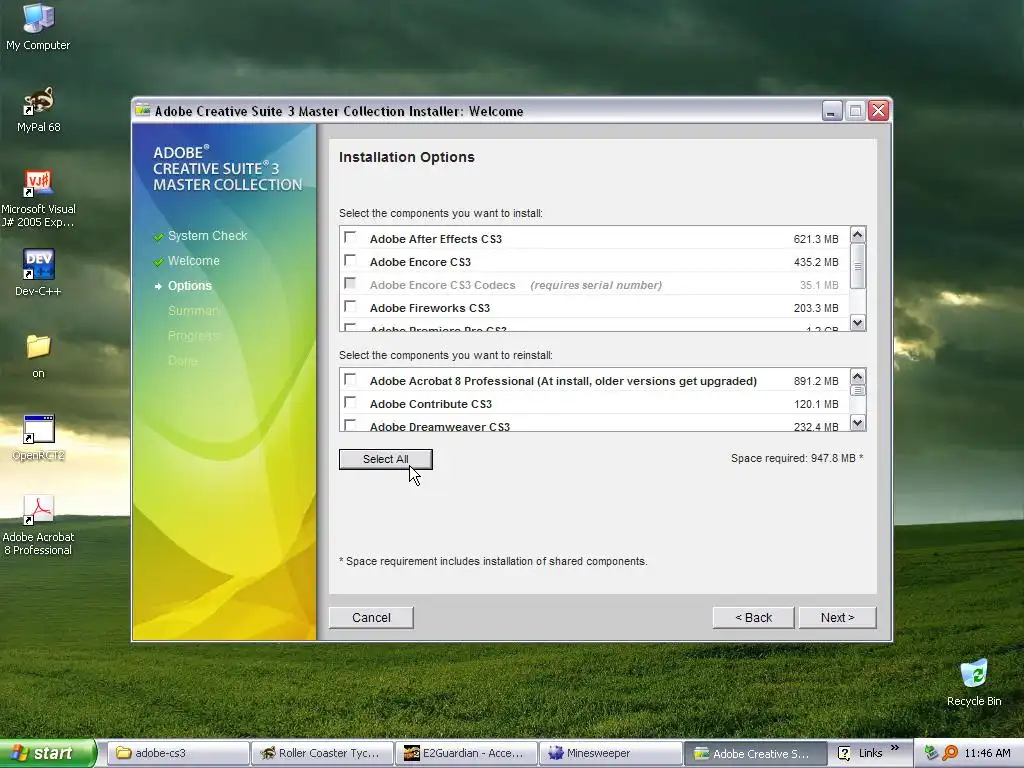Go to the previous step with Back
Image resolution: width=1024 pixels, height=768 pixels.
(754, 618)
